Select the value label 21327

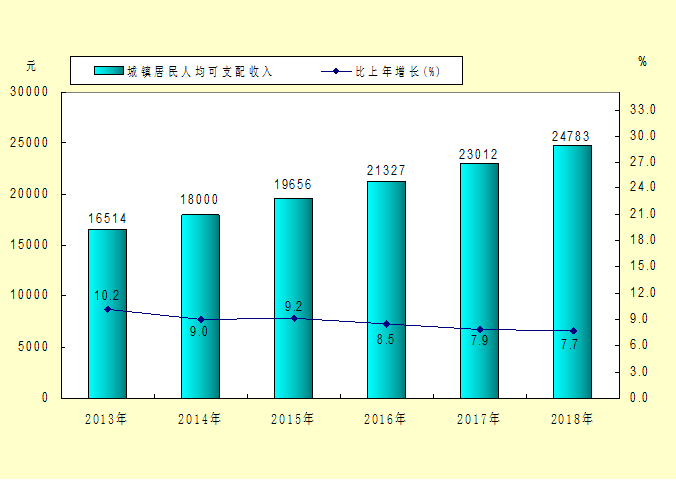tap(386, 170)
